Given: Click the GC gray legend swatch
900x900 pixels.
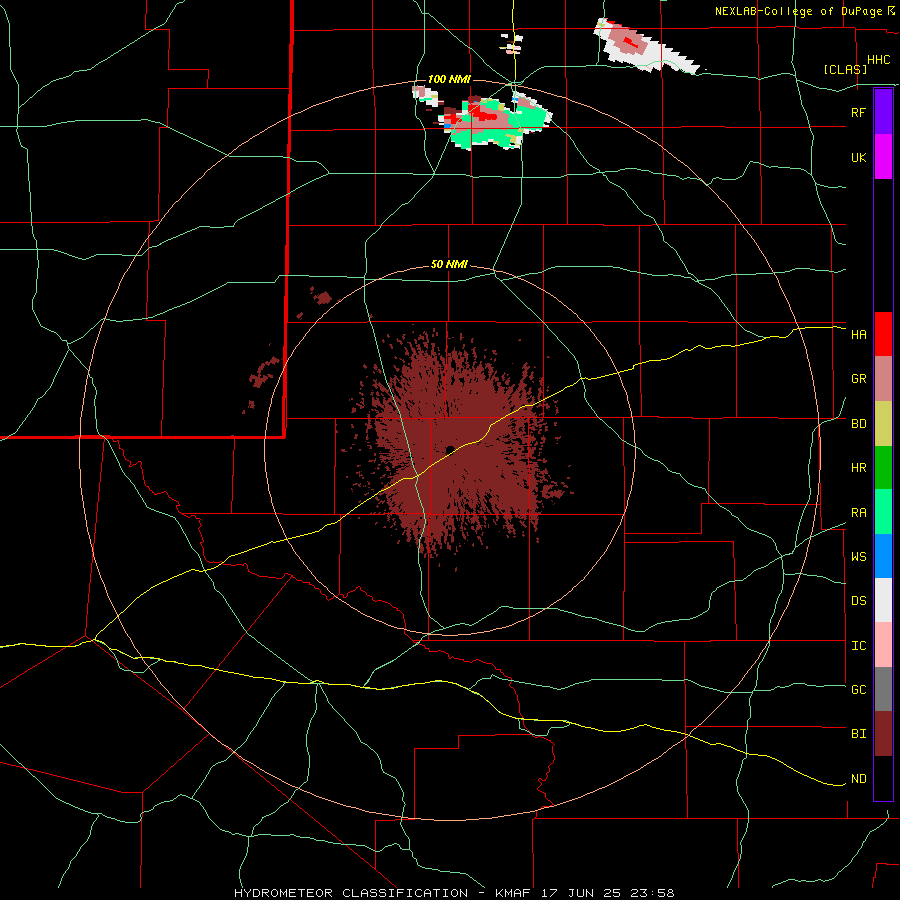Looking at the screenshot, I should (883, 689).
